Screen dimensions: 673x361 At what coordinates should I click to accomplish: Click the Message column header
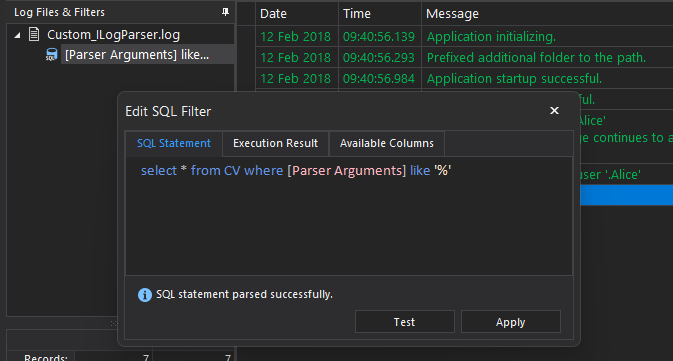[547, 14]
